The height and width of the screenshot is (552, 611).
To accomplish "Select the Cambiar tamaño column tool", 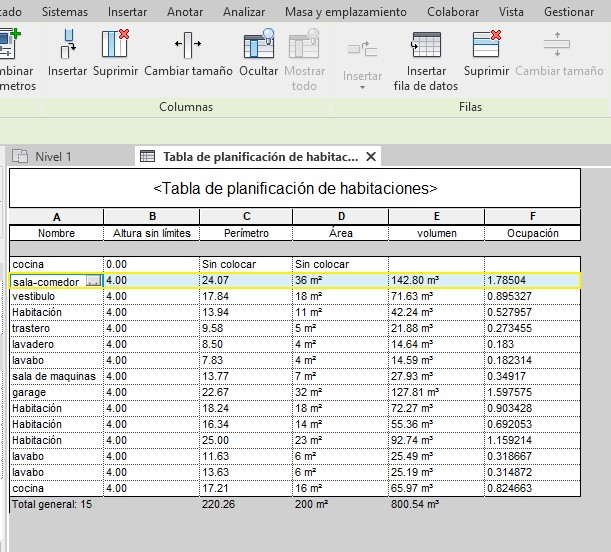I will click(x=188, y=44).
